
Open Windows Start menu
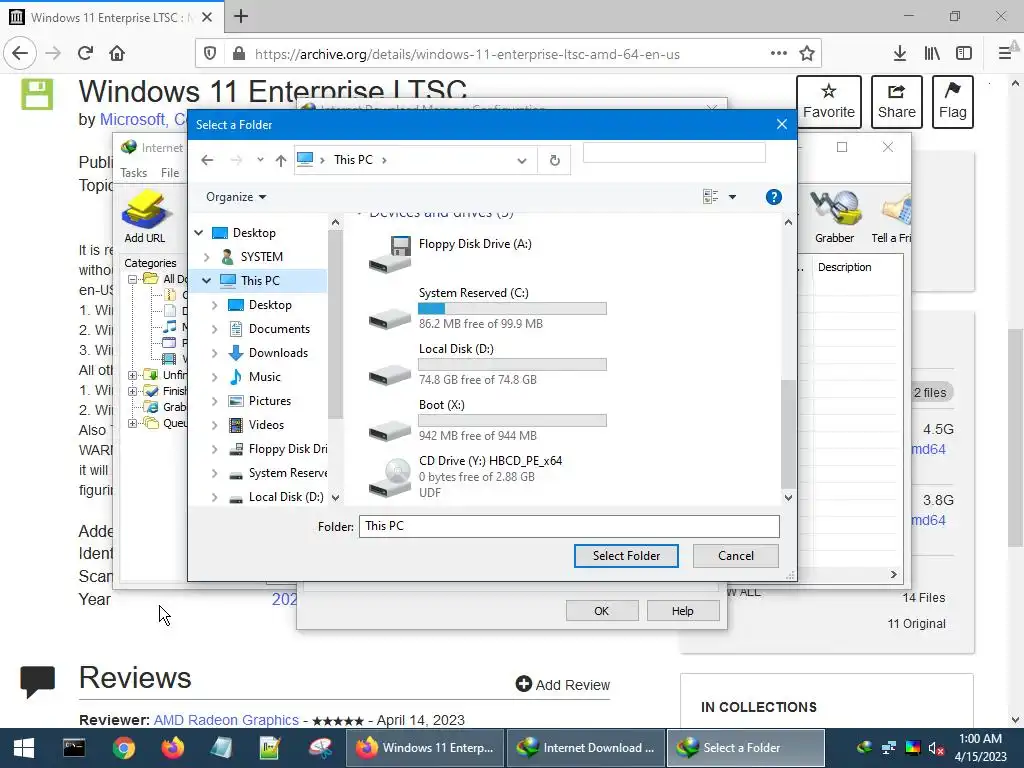(24, 748)
